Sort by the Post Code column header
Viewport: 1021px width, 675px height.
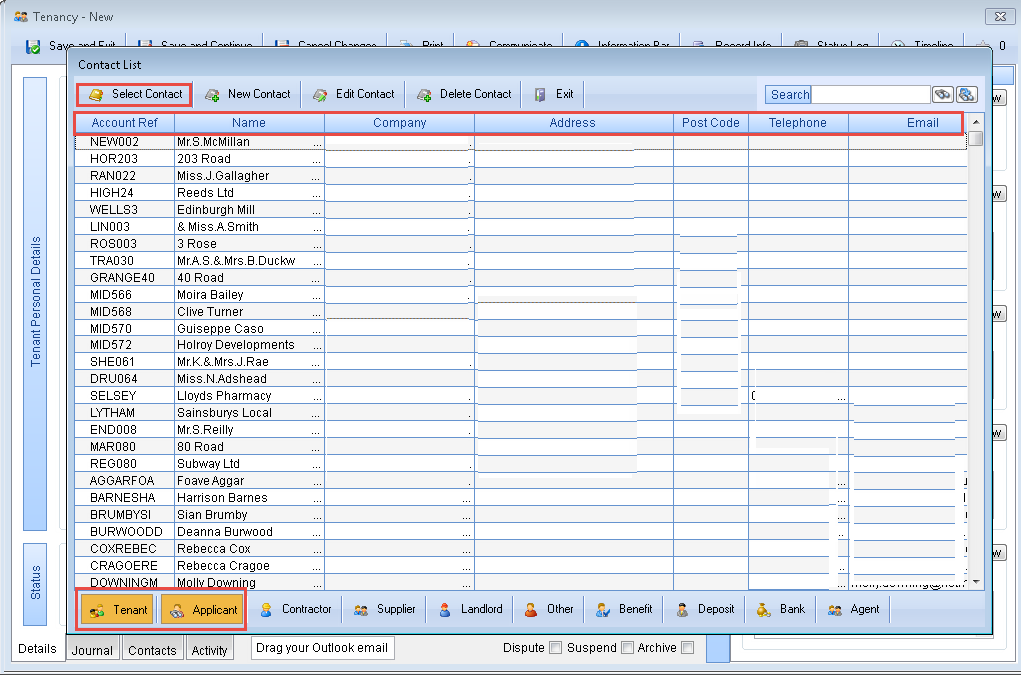pyautogui.click(x=710, y=123)
